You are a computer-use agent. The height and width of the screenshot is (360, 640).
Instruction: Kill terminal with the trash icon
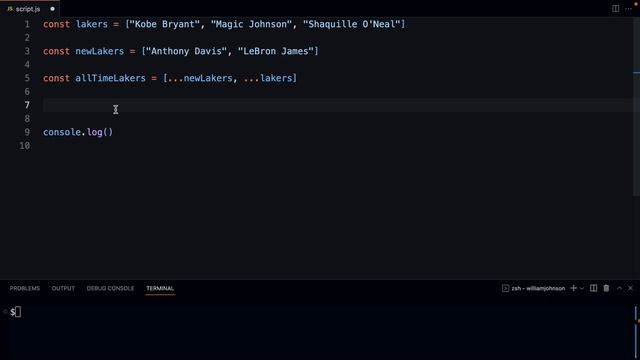606,288
